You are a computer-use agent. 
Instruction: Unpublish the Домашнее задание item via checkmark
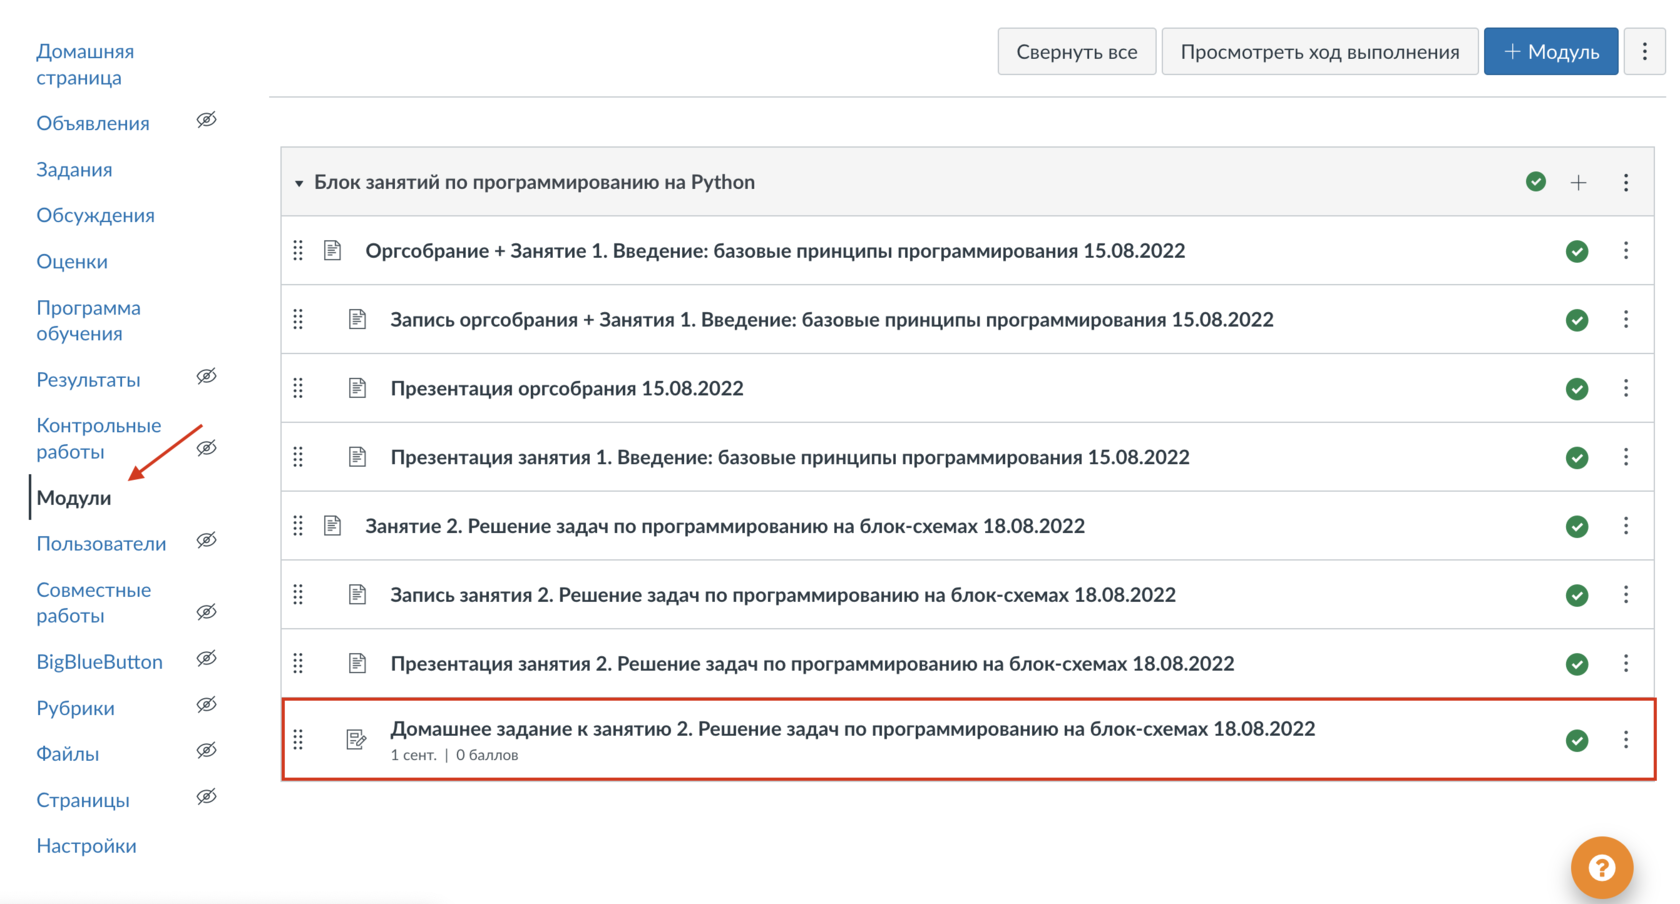(x=1577, y=740)
